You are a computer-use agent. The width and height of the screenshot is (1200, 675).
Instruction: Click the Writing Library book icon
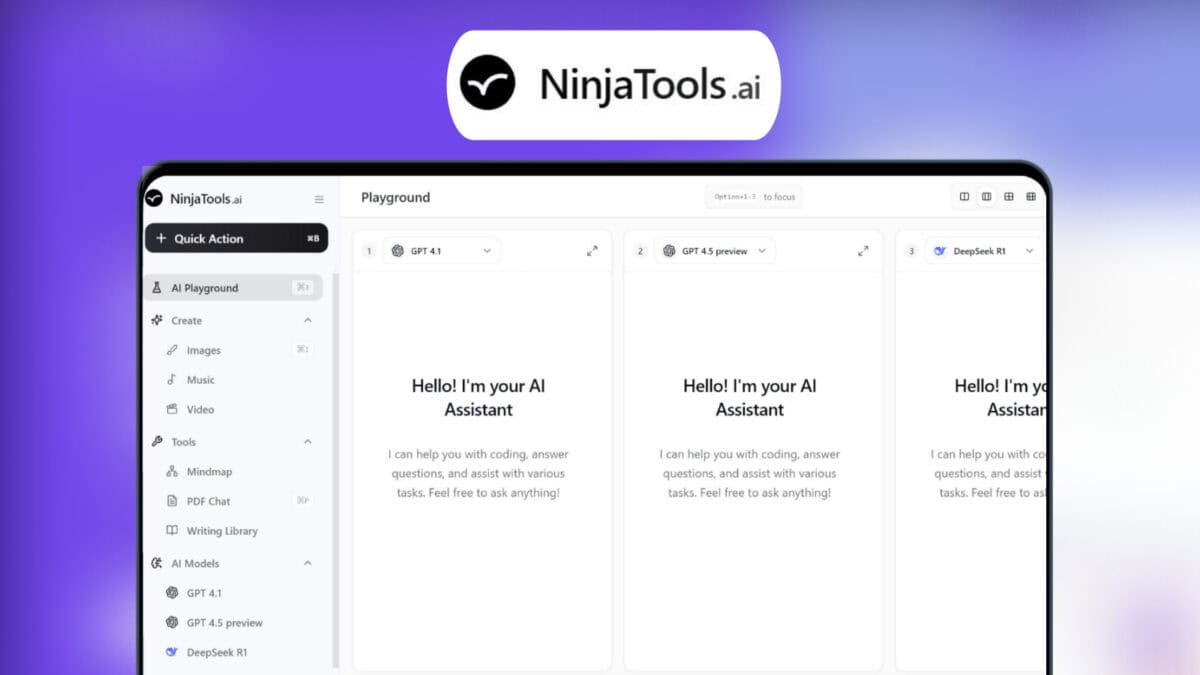[172, 531]
